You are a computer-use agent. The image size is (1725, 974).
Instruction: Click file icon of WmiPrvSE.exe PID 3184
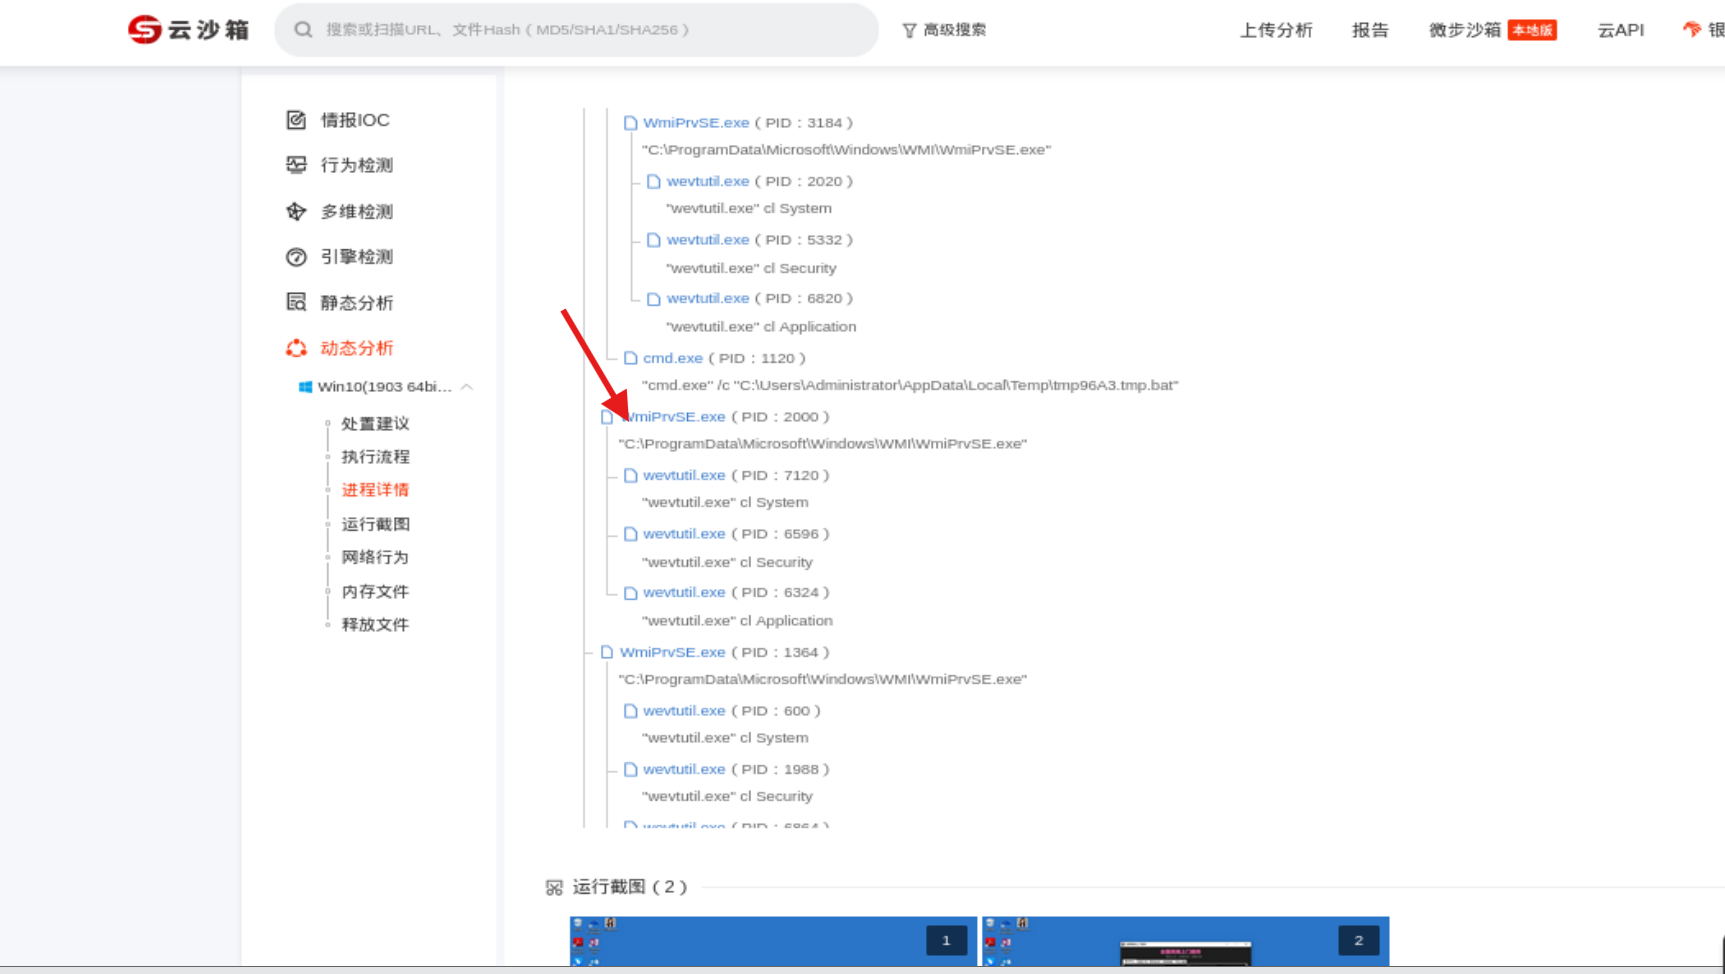point(630,123)
